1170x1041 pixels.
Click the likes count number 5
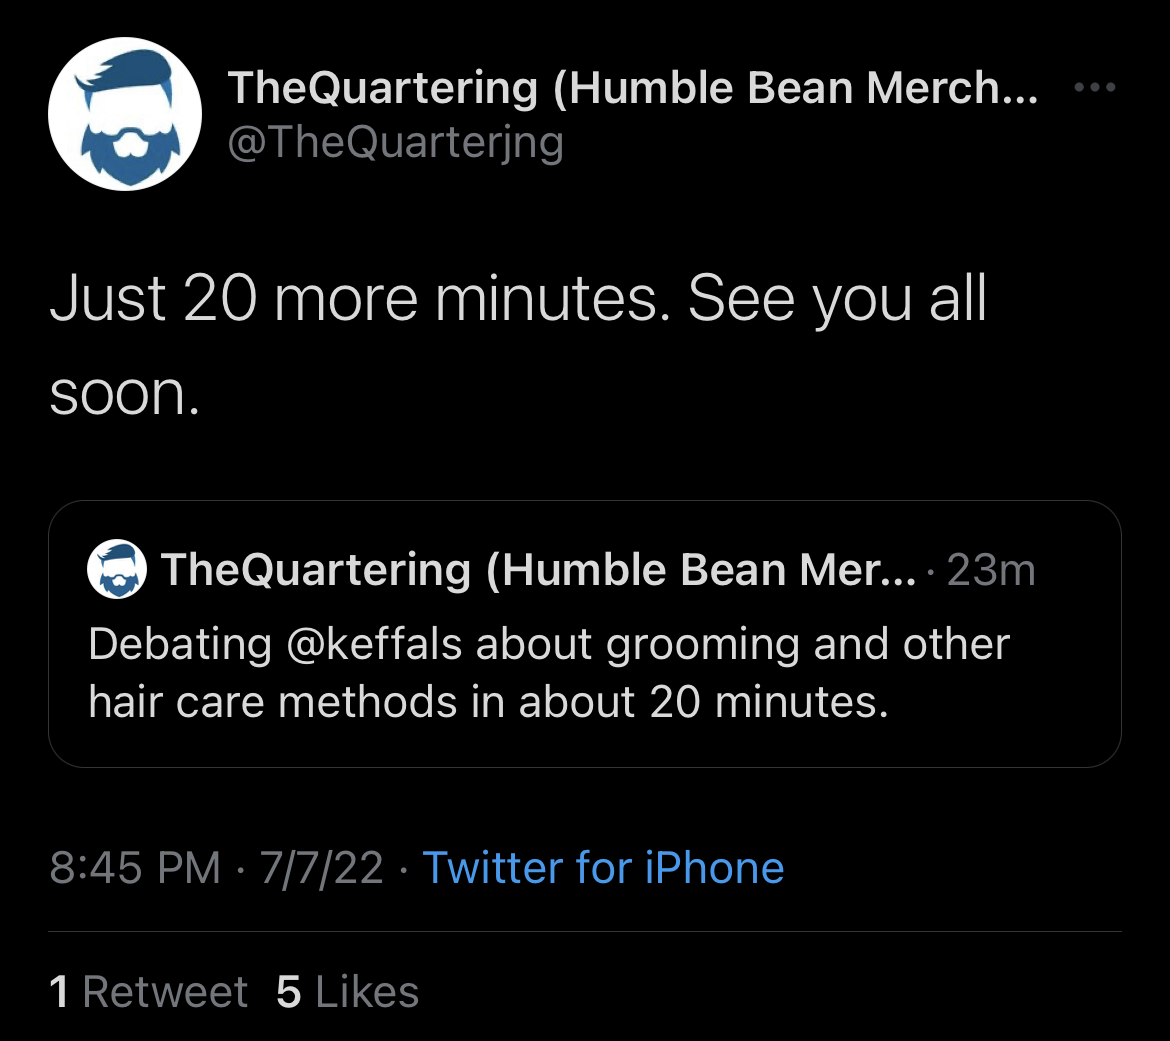(x=289, y=992)
